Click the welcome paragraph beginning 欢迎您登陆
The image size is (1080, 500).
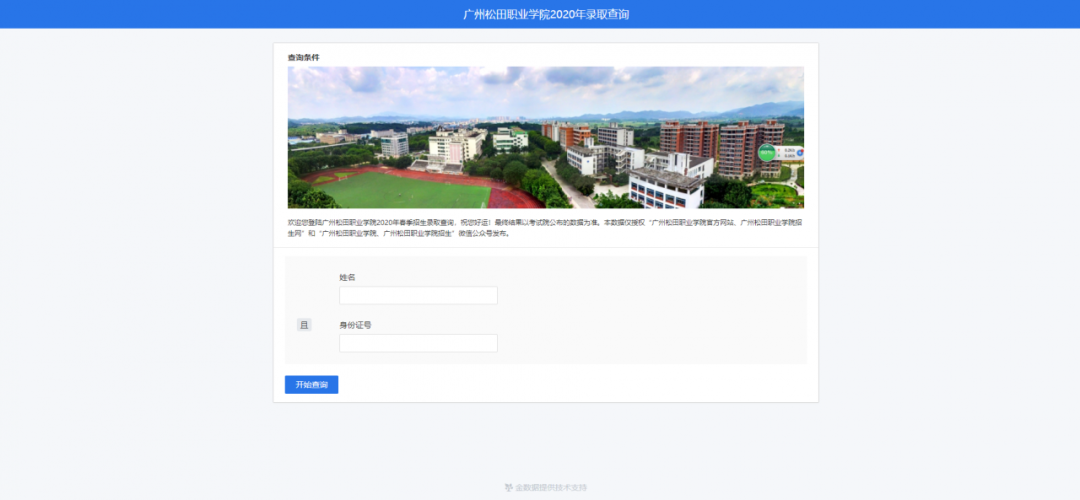pos(545,229)
